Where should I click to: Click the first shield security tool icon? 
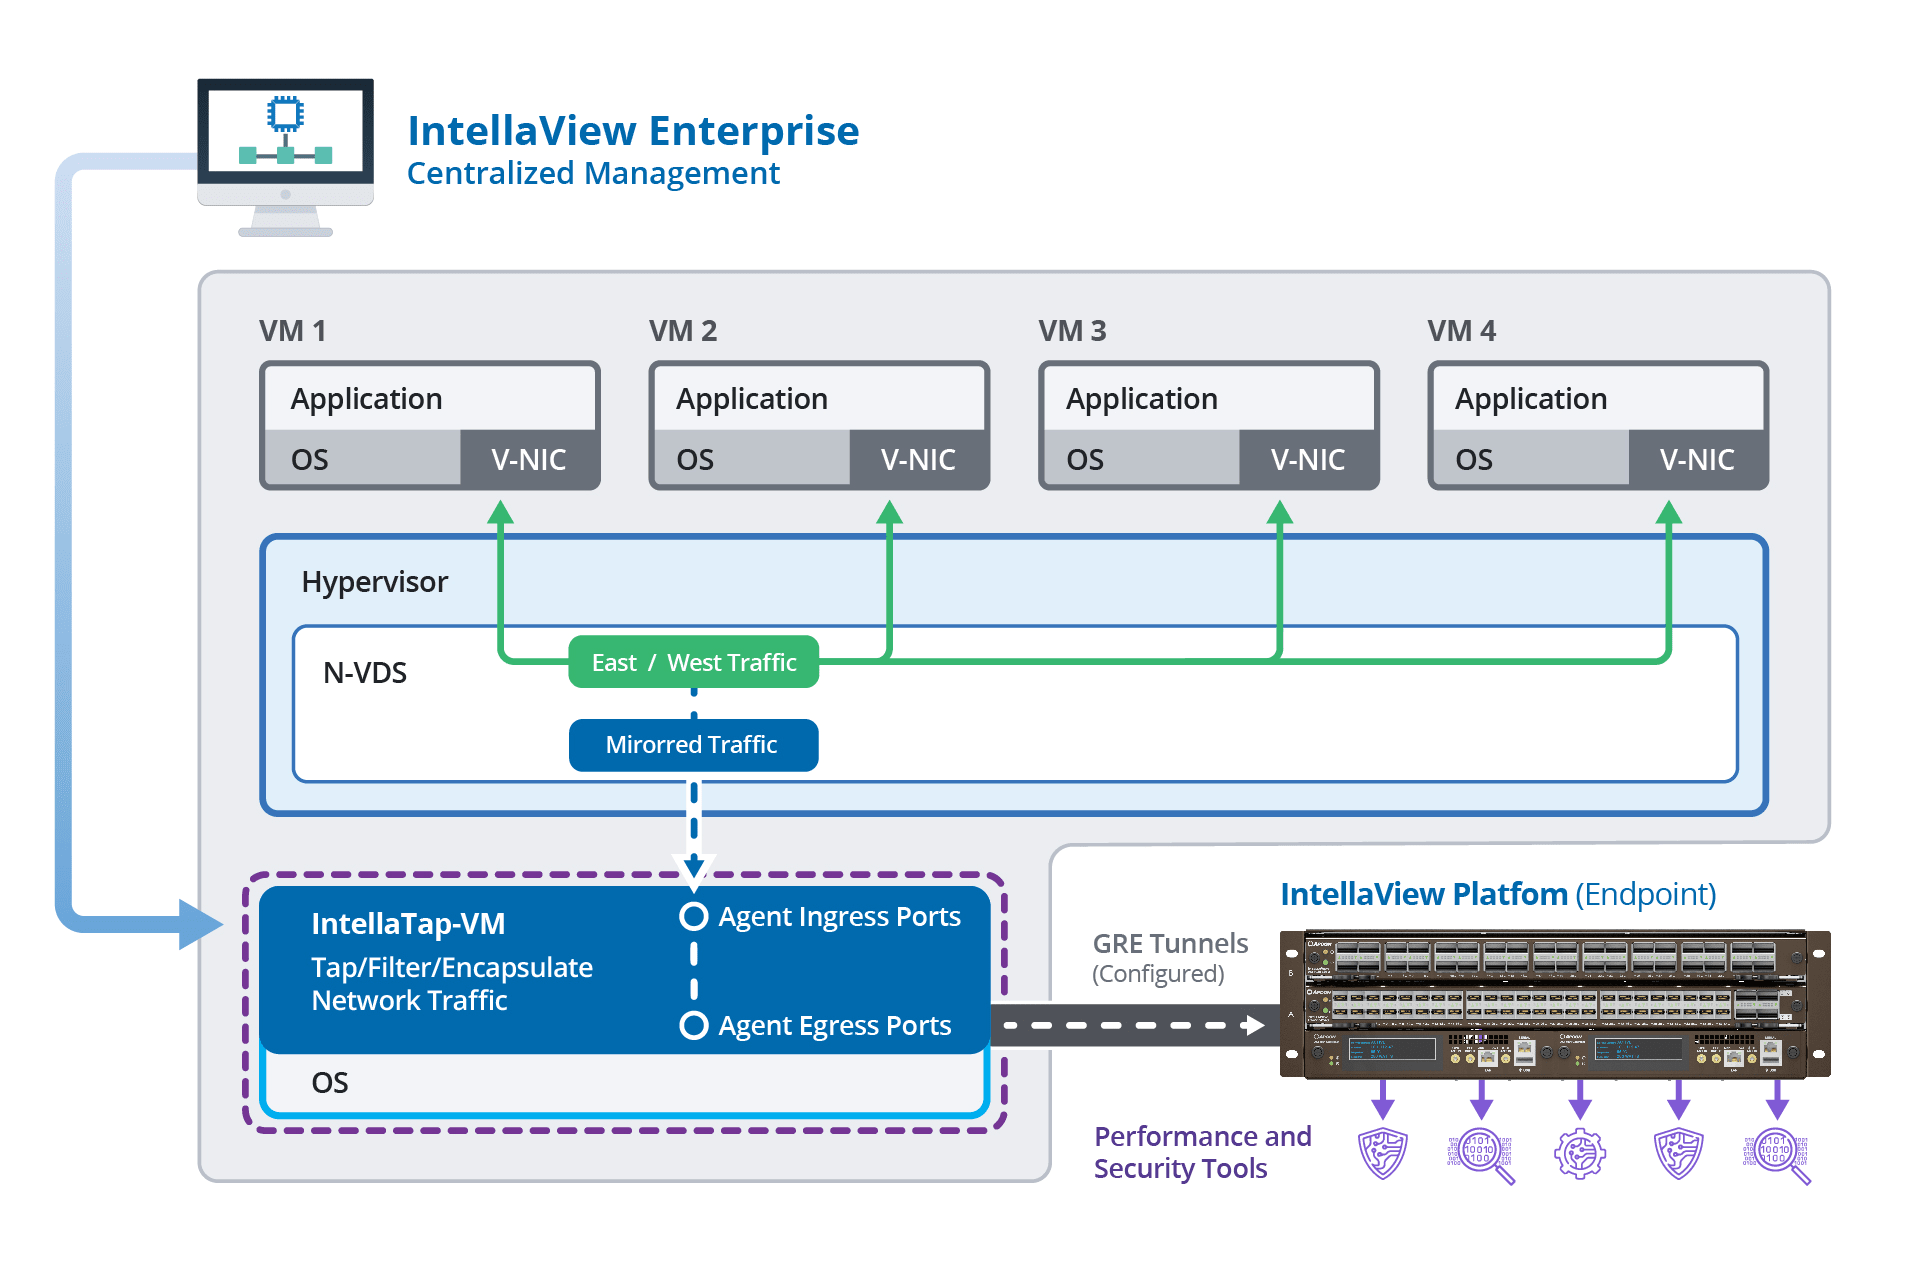(1383, 1153)
